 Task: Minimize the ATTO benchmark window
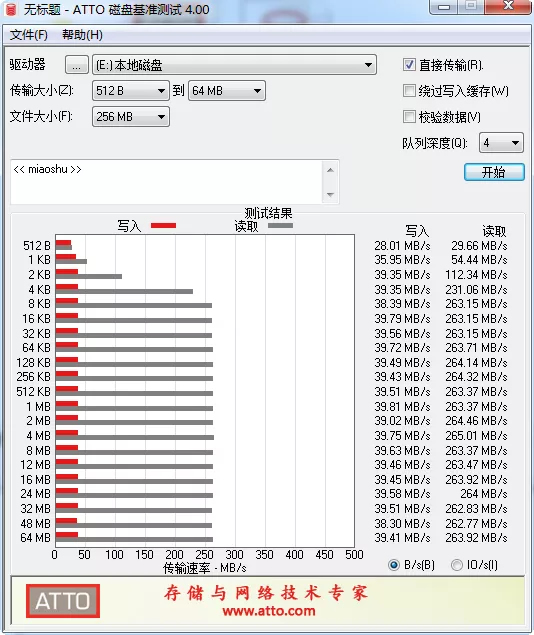click(x=445, y=7)
